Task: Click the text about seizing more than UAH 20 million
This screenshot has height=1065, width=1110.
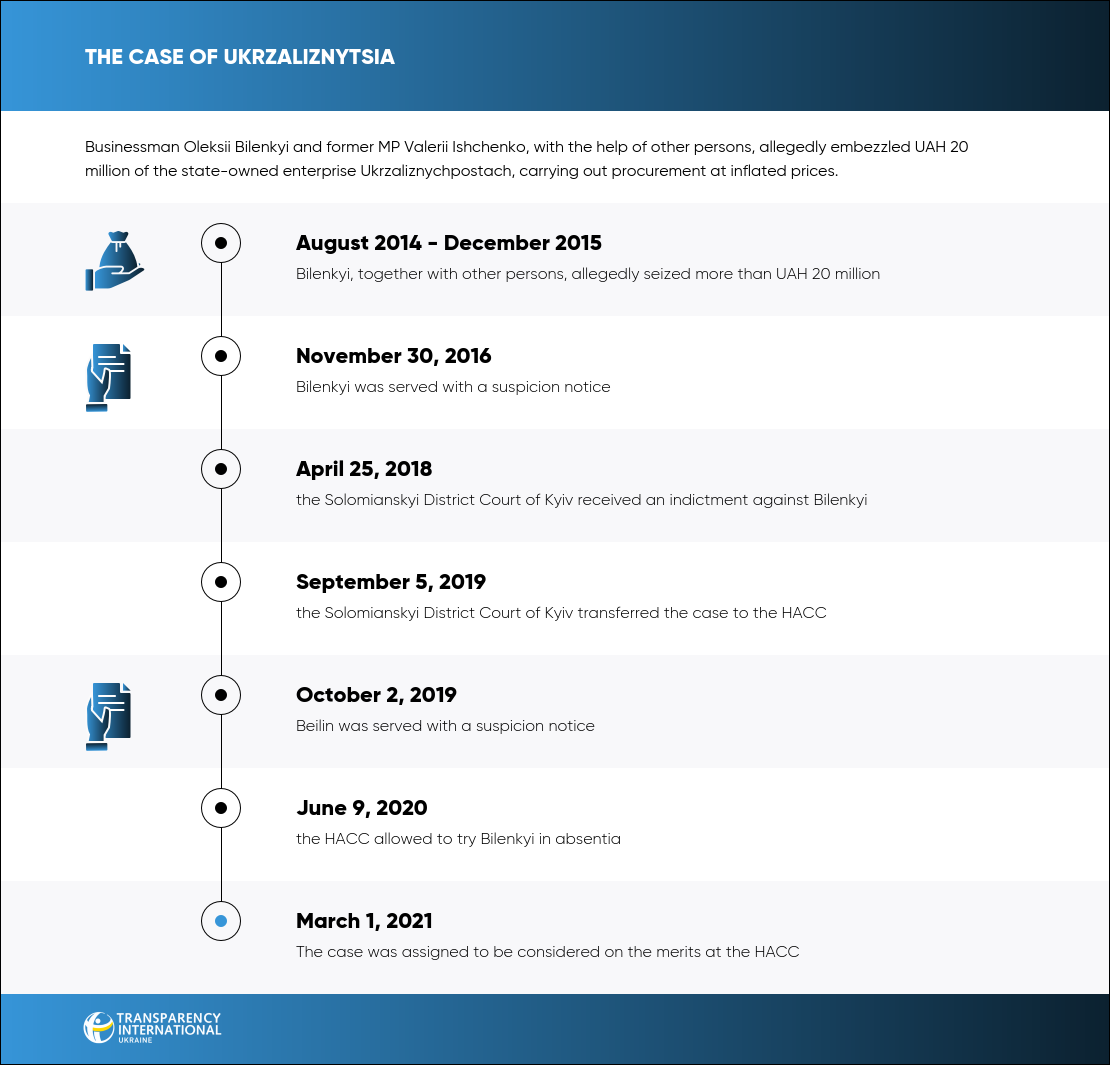Action: click(x=588, y=274)
